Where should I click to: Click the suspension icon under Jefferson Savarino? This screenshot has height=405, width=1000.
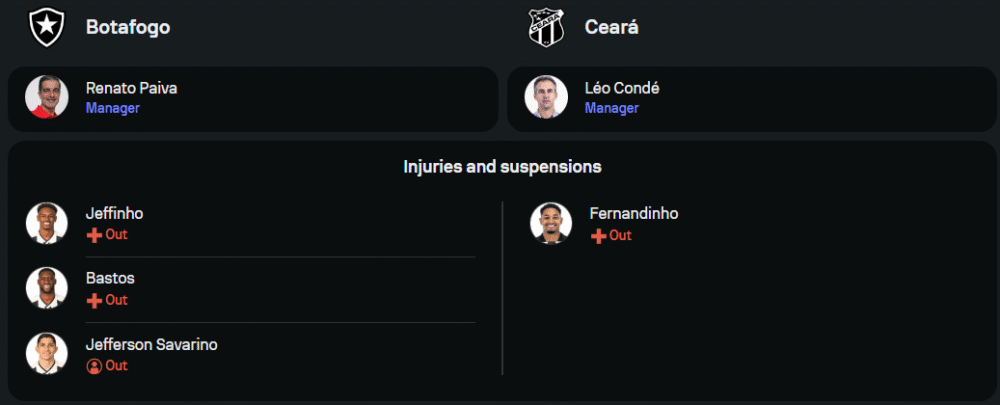pos(94,367)
